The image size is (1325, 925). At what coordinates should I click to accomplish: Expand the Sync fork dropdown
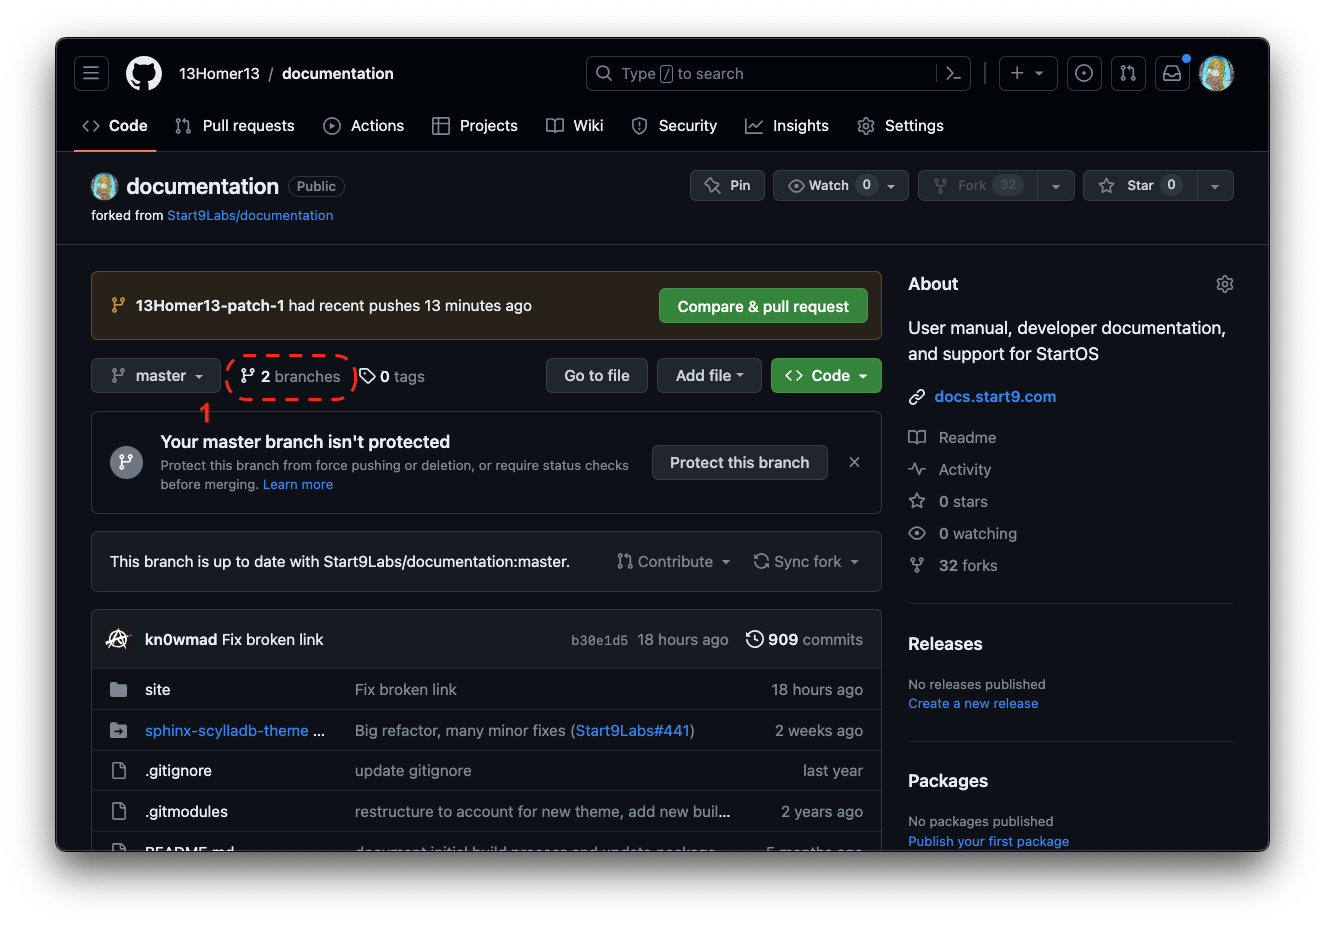(x=806, y=561)
